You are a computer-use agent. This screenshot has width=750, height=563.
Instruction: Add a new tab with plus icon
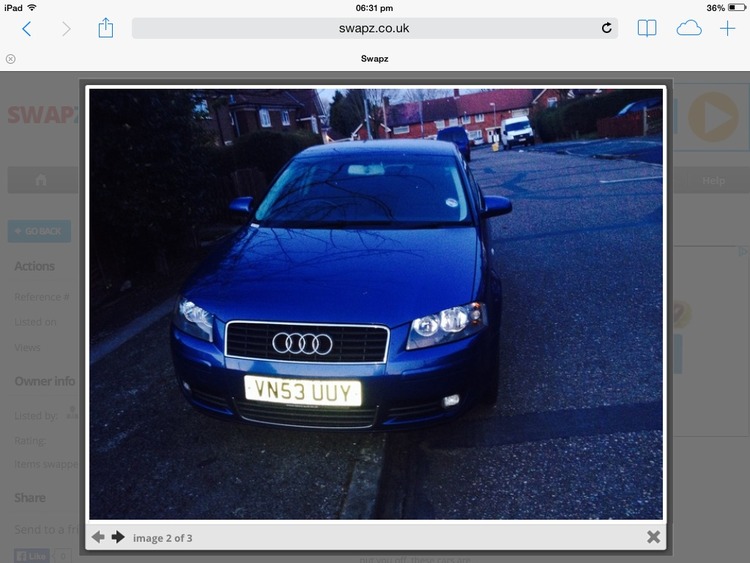[x=728, y=29]
